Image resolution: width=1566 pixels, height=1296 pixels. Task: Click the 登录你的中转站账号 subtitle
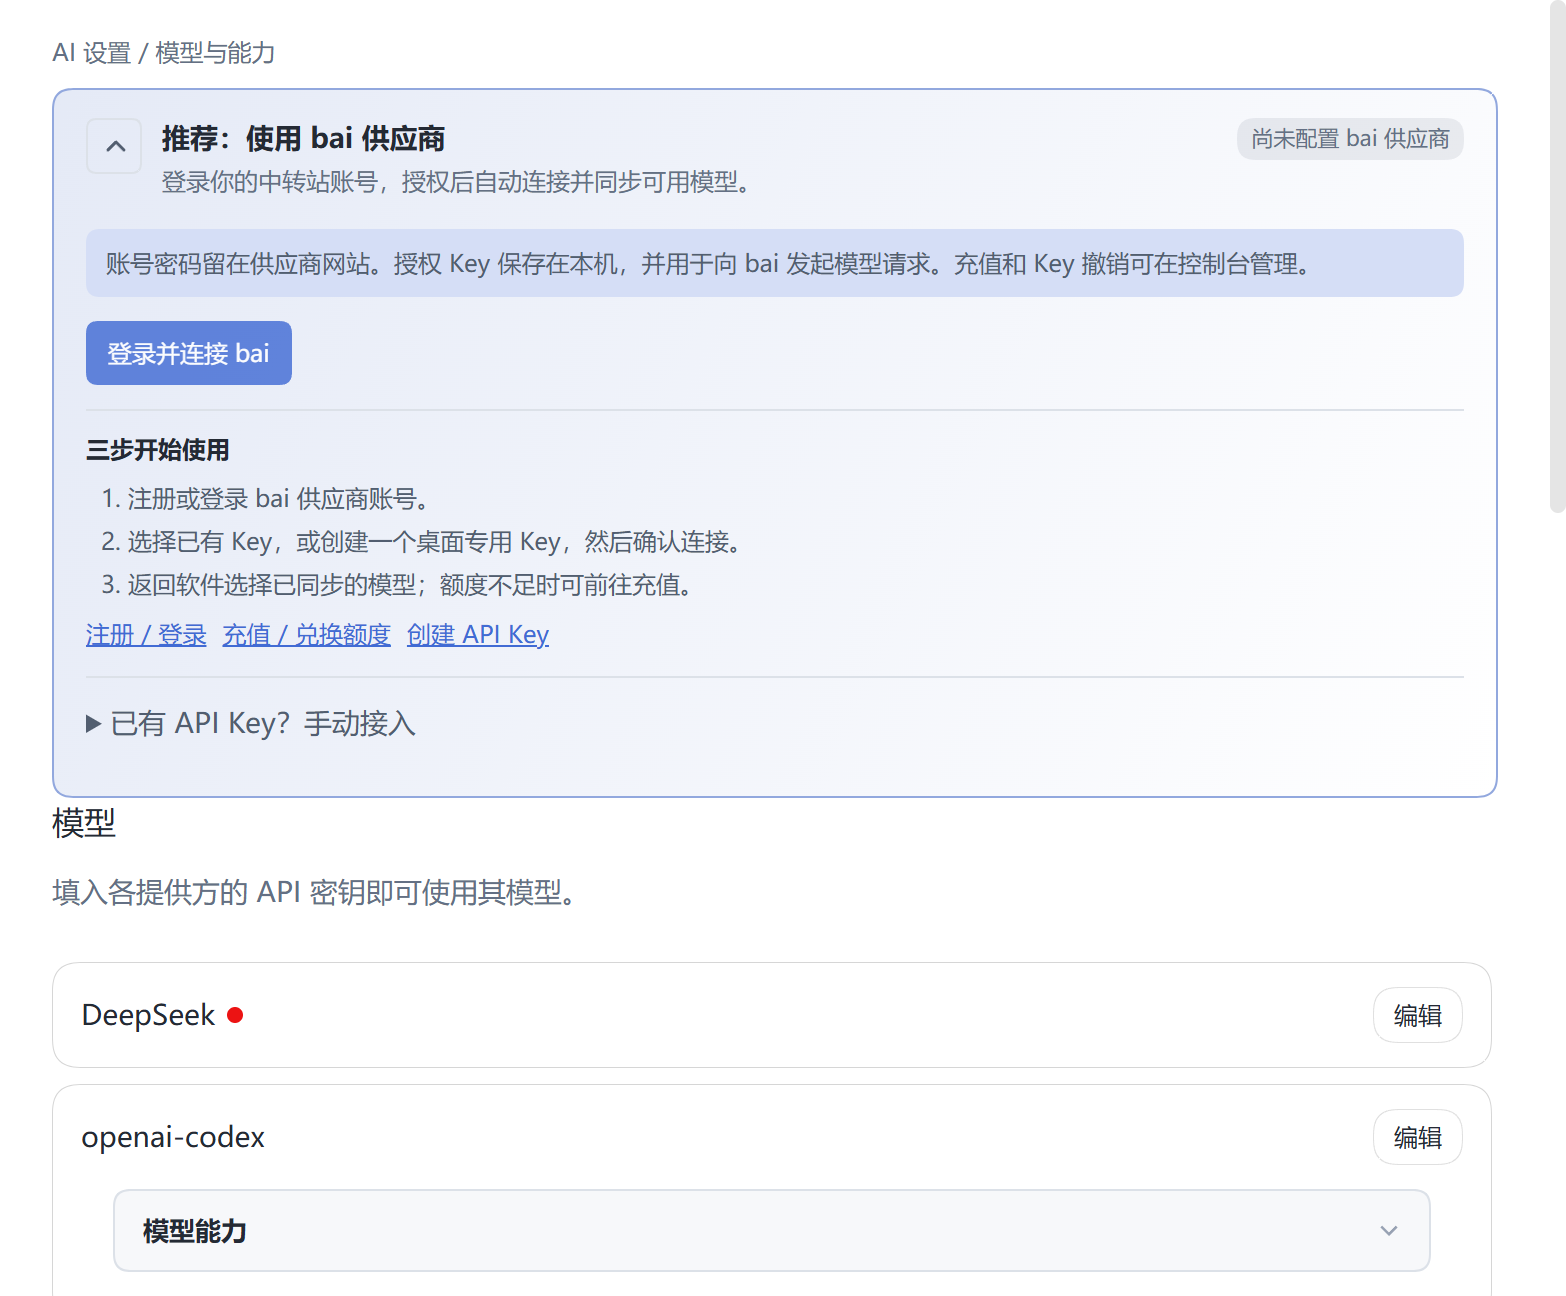coord(456,182)
